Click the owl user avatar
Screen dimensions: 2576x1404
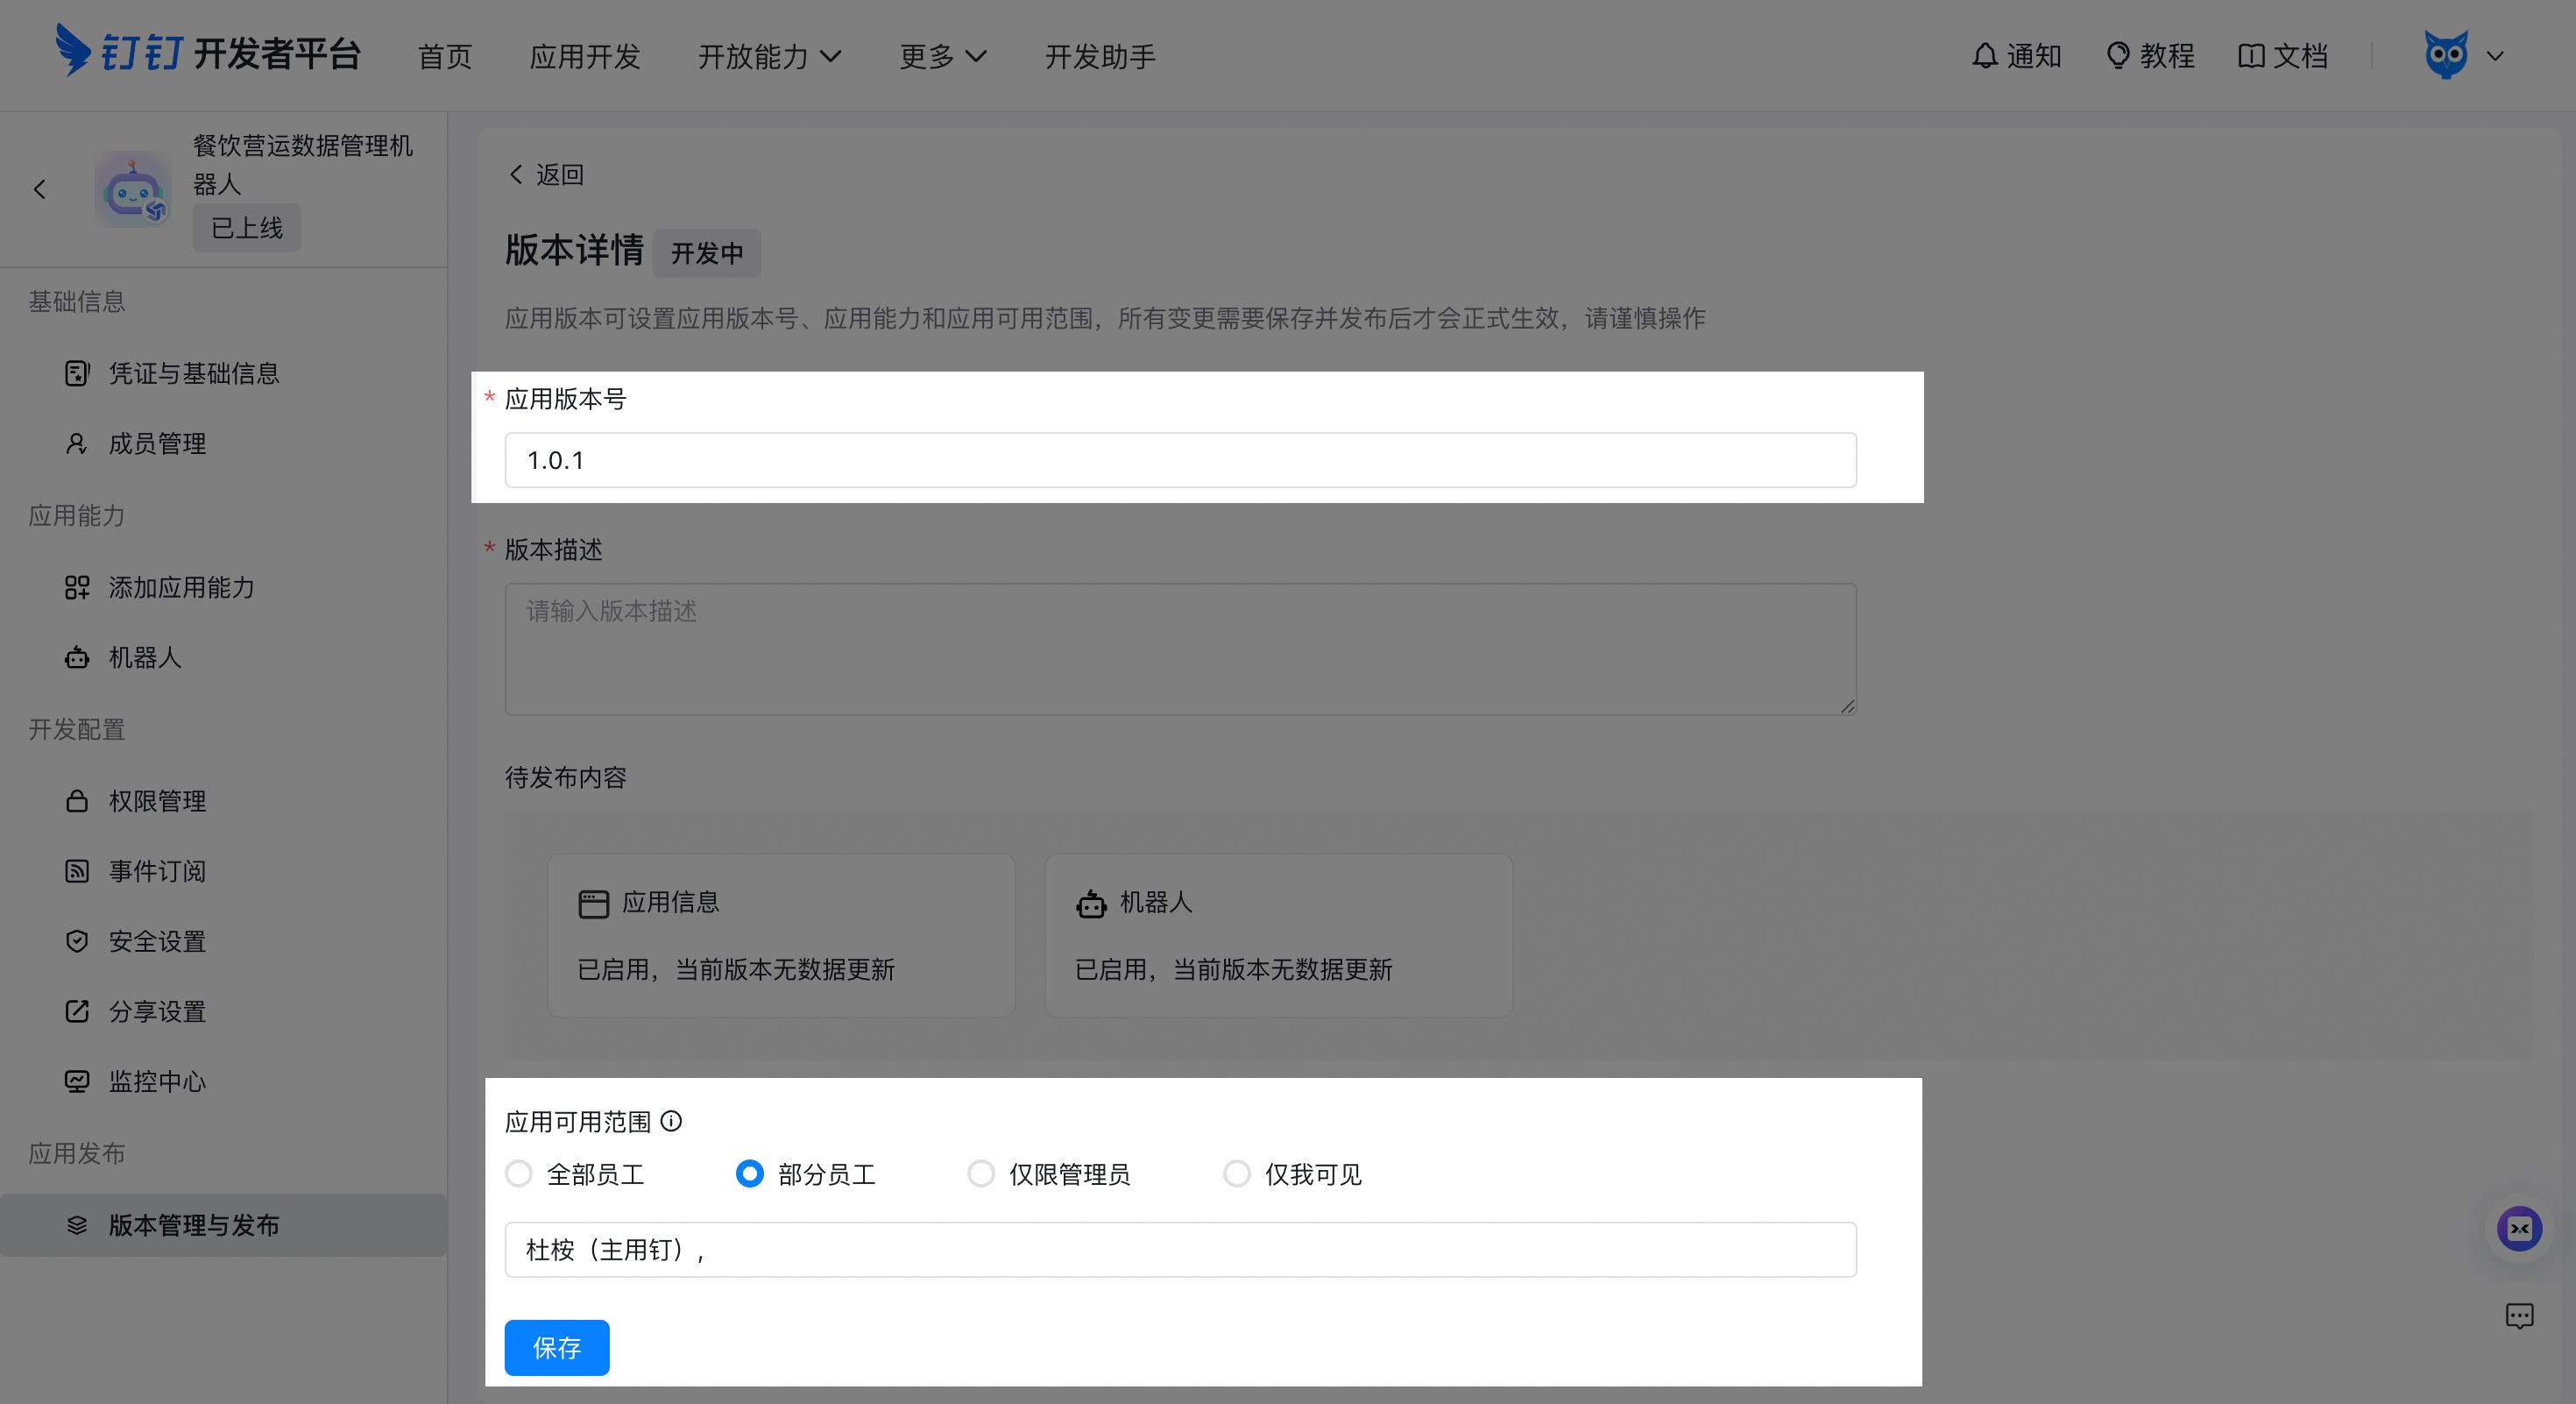point(2445,55)
